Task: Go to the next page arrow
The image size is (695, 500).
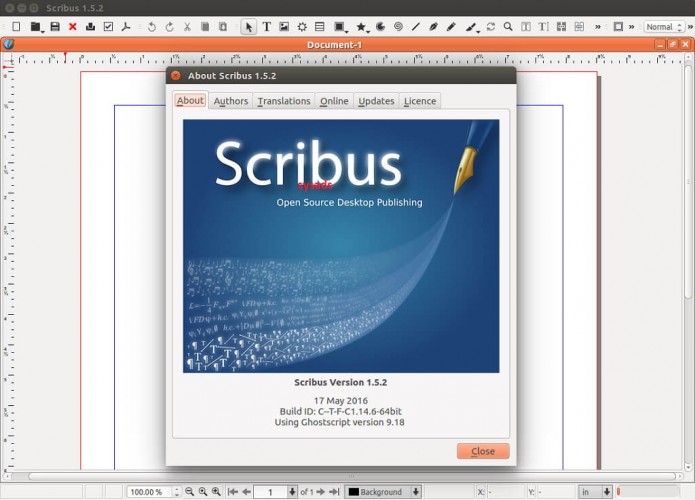Action: [320, 492]
